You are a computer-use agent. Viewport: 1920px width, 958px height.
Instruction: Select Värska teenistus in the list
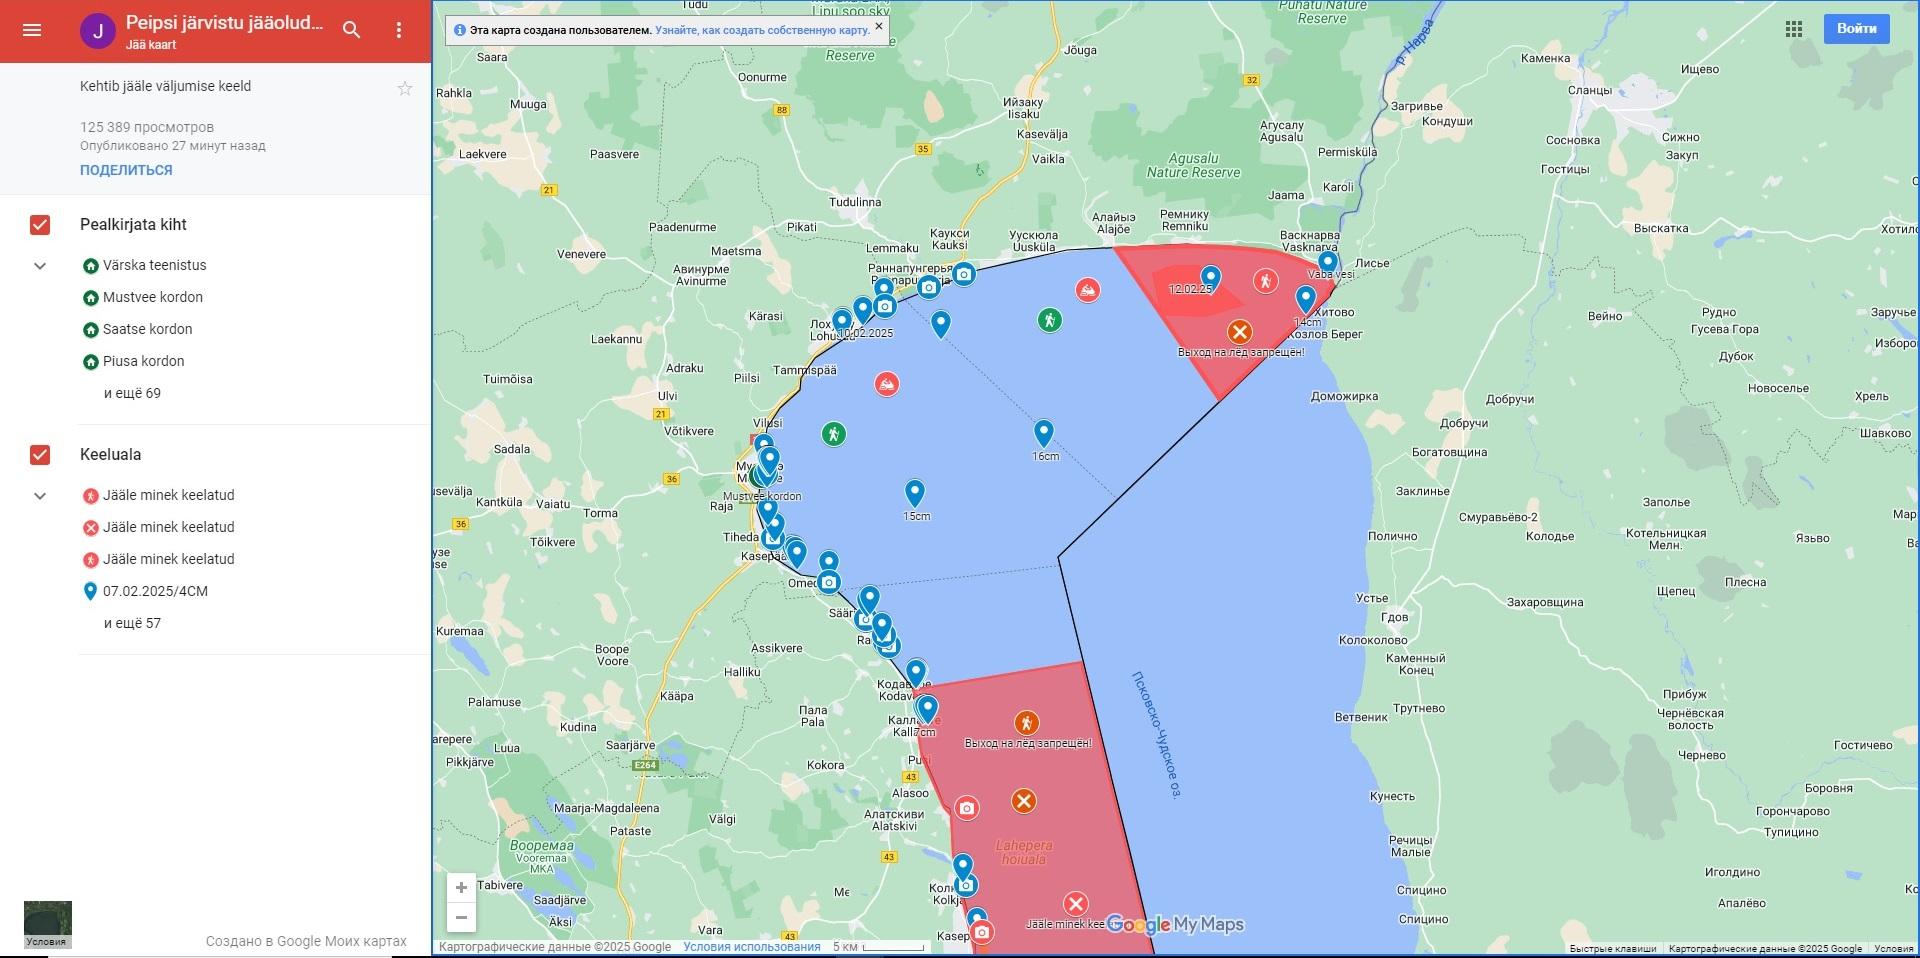(x=154, y=265)
